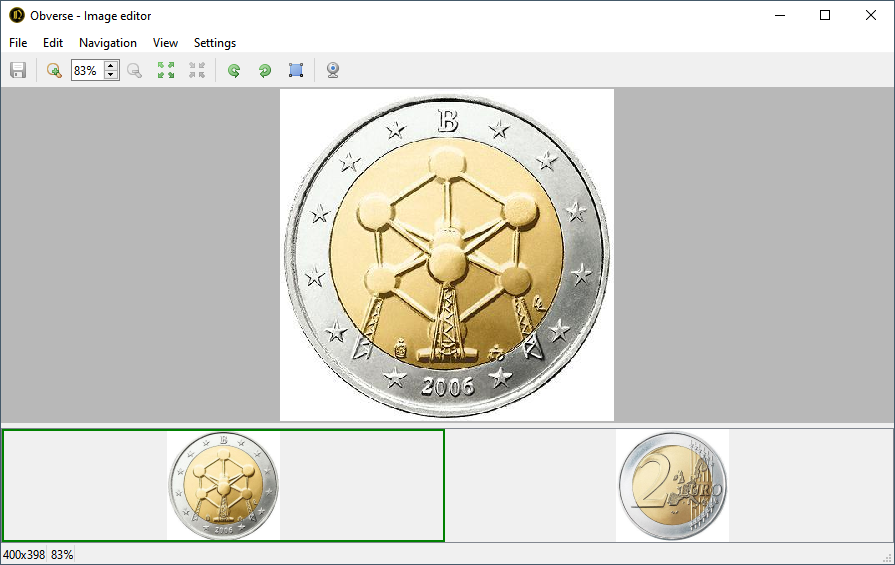Click the Shrink to actual size gray arrows icon
The height and width of the screenshot is (565, 895).
(x=197, y=70)
